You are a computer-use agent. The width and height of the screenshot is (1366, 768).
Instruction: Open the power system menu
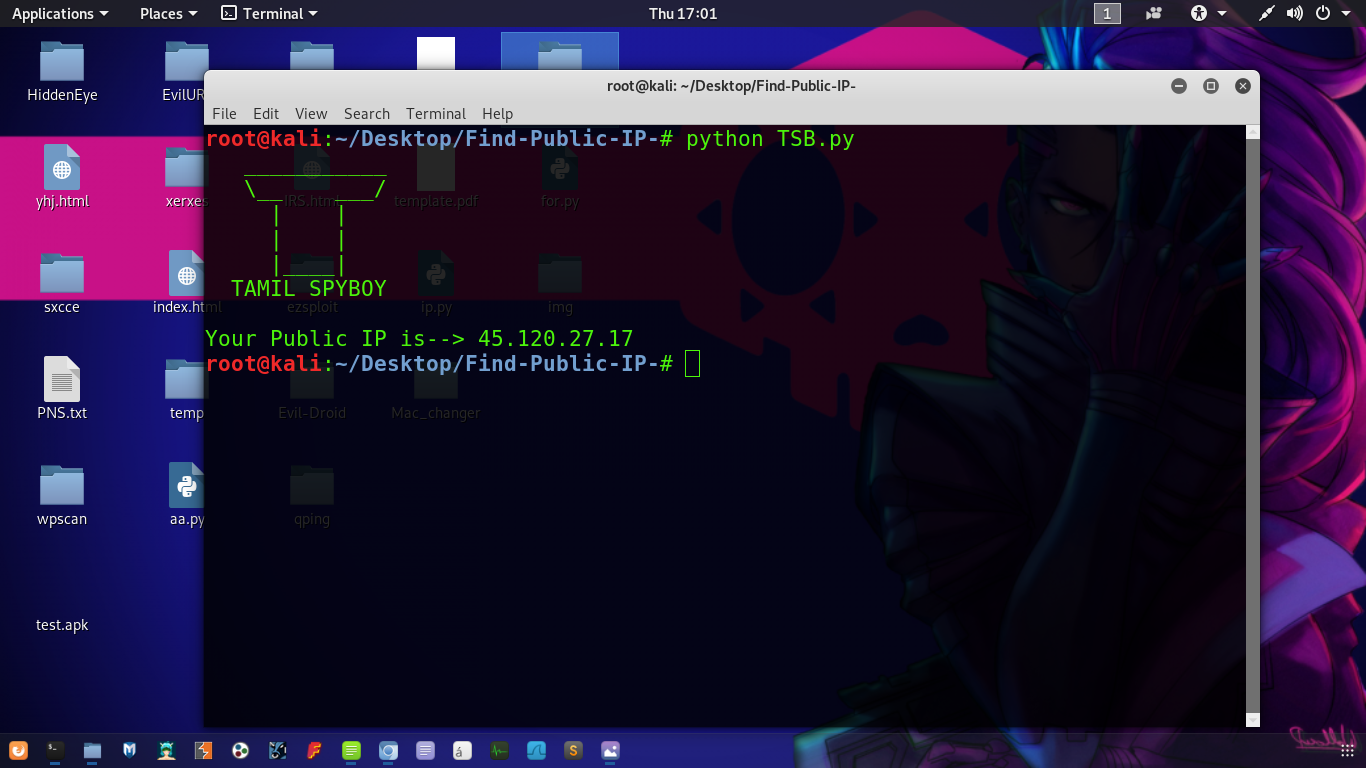tap(1330, 14)
